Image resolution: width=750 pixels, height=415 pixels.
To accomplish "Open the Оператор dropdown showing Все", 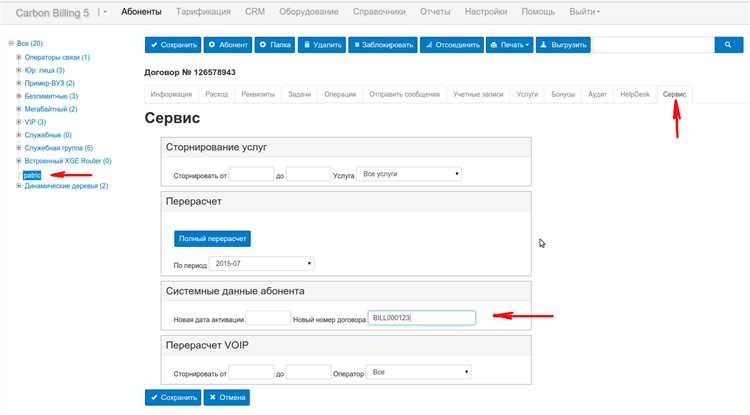I will (419, 372).
